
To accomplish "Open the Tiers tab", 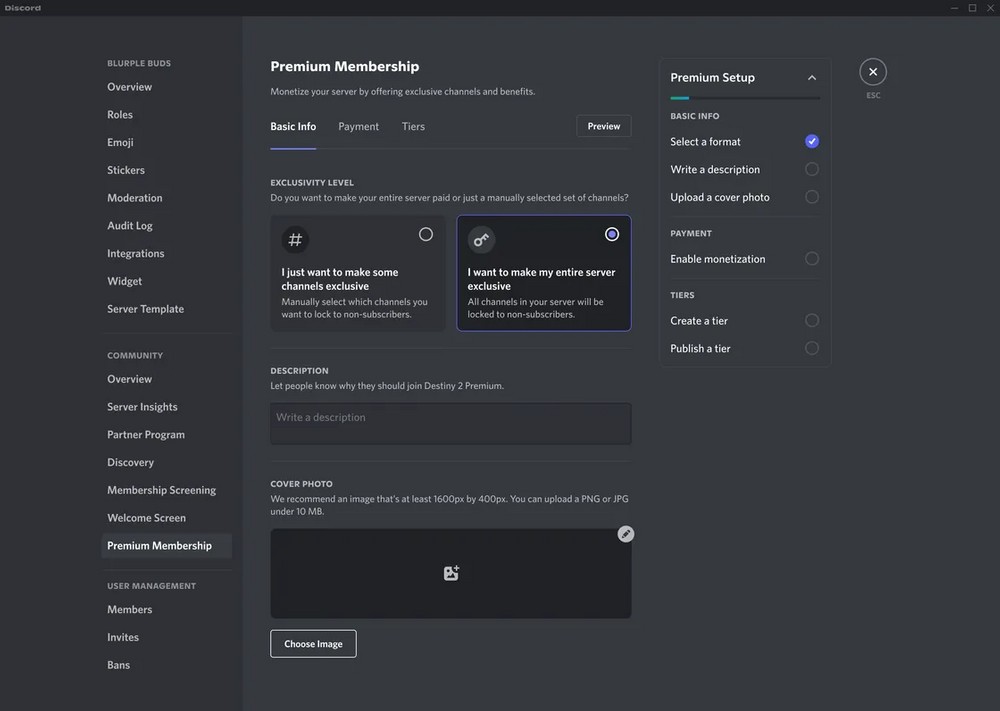I will (x=413, y=127).
